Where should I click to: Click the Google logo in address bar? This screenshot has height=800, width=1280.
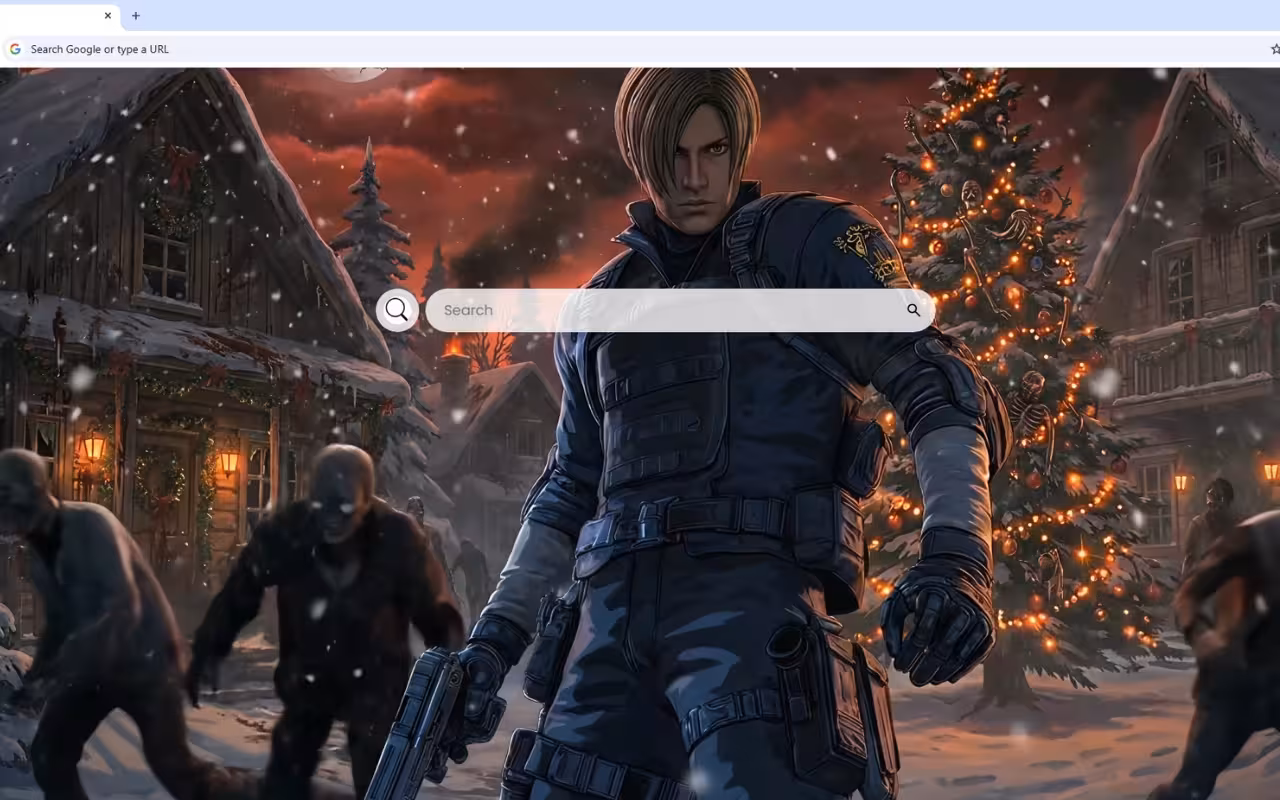(x=15, y=49)
